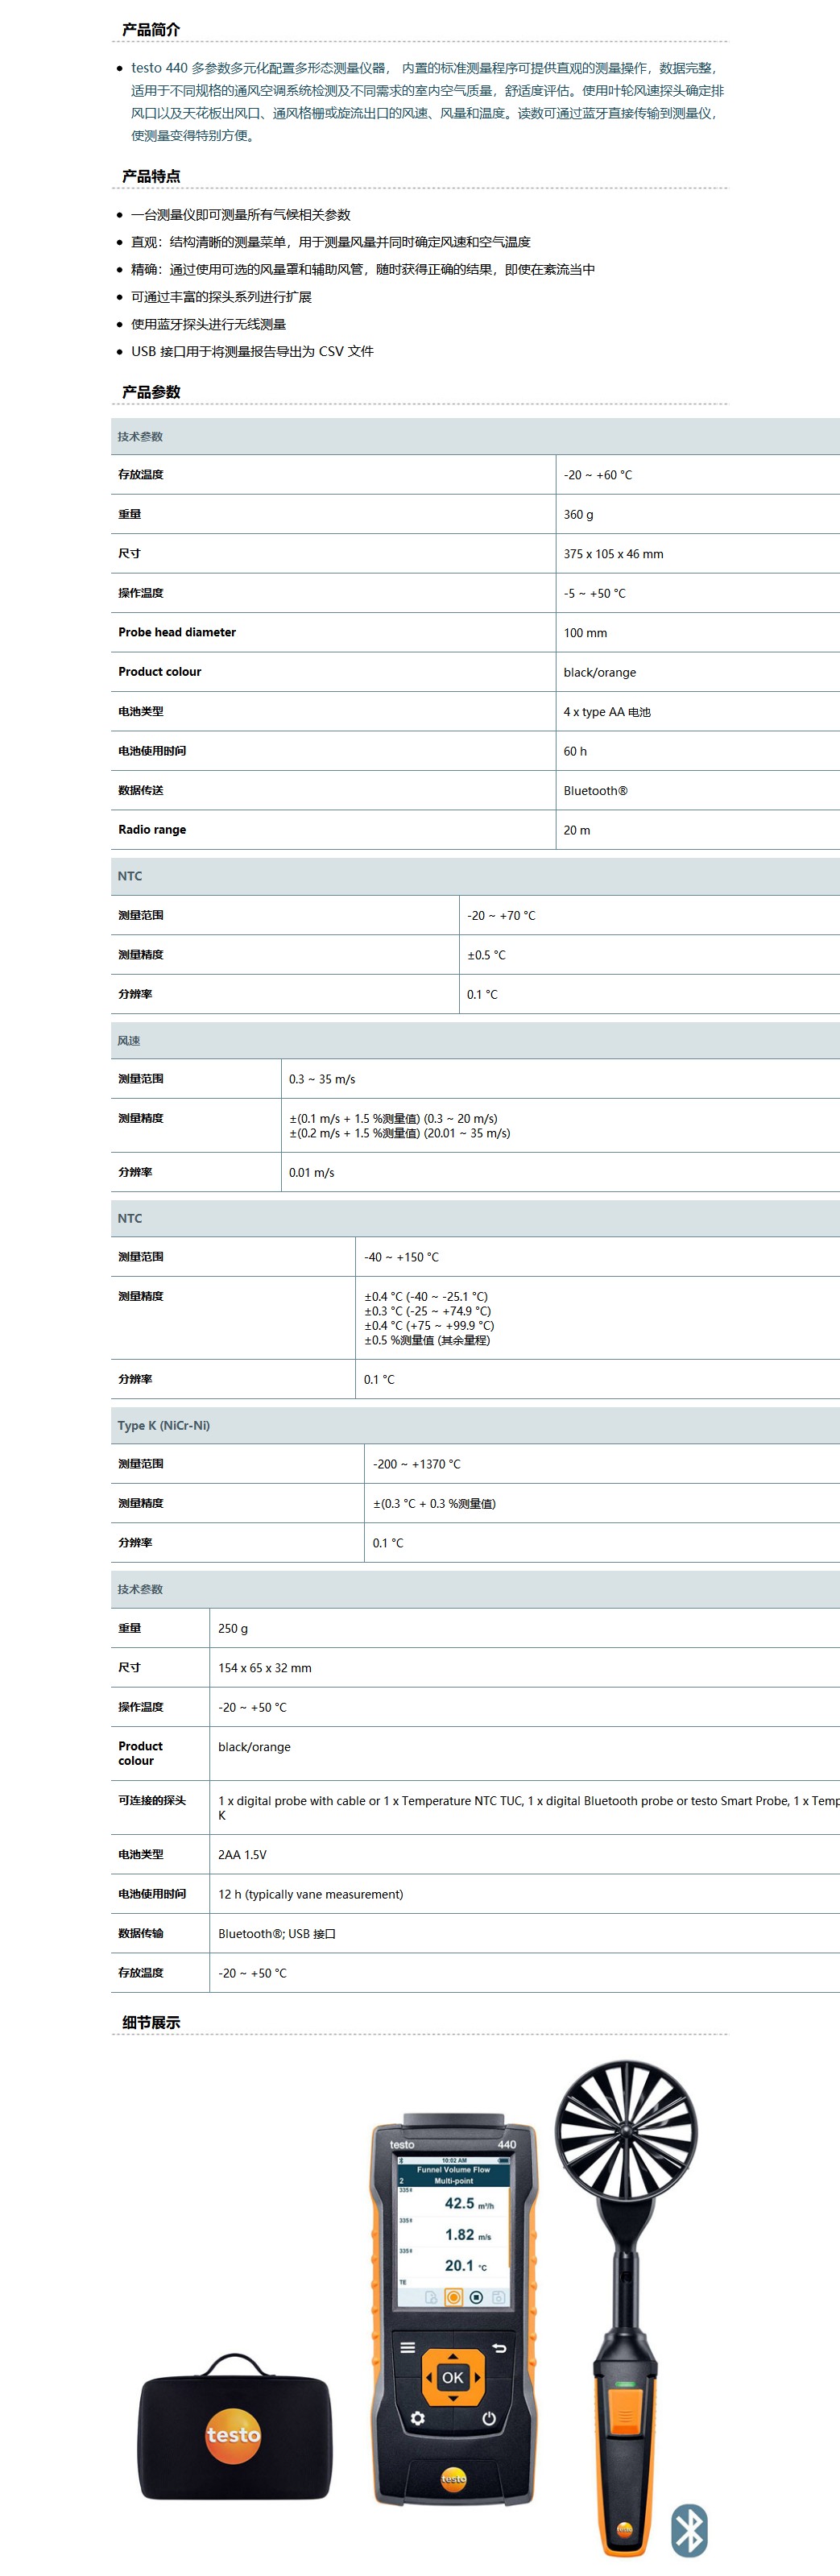Click the value Bluetooth®; USB 接口
Image resolution: width=840 pixels, height=2576 pixels.
[277, 1934]
